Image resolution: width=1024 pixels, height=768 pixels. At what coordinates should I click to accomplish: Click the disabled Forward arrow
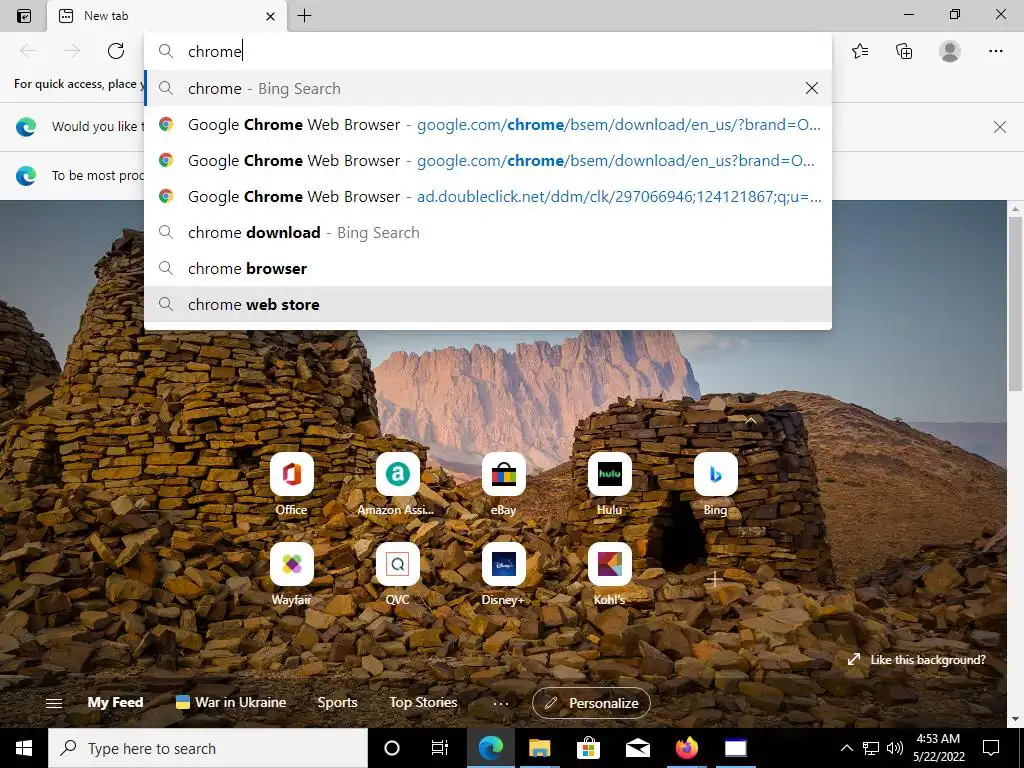(72, 51)
